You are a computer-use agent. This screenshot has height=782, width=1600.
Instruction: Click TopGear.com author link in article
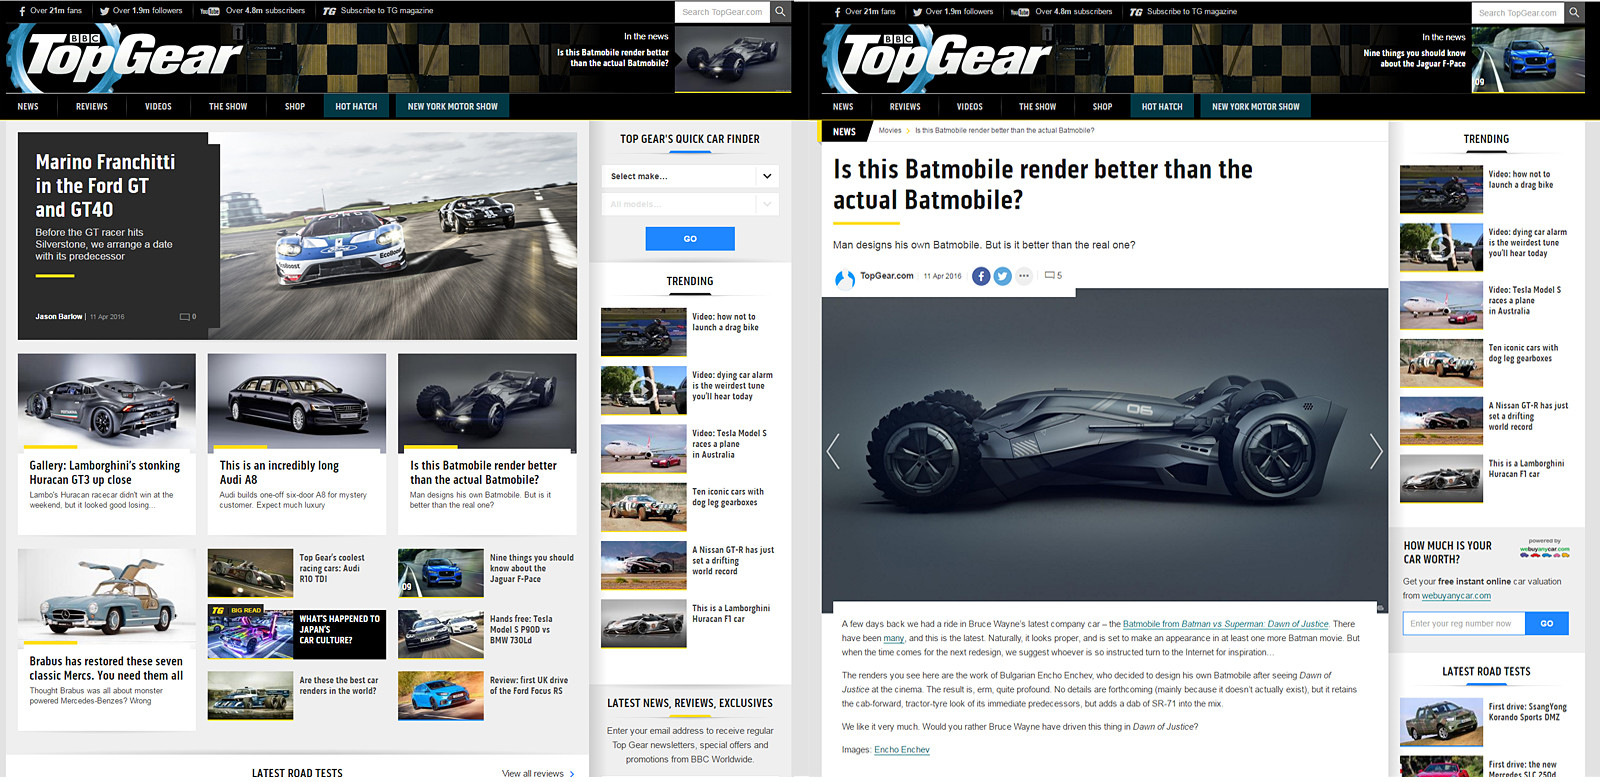(x=886, y=276)
